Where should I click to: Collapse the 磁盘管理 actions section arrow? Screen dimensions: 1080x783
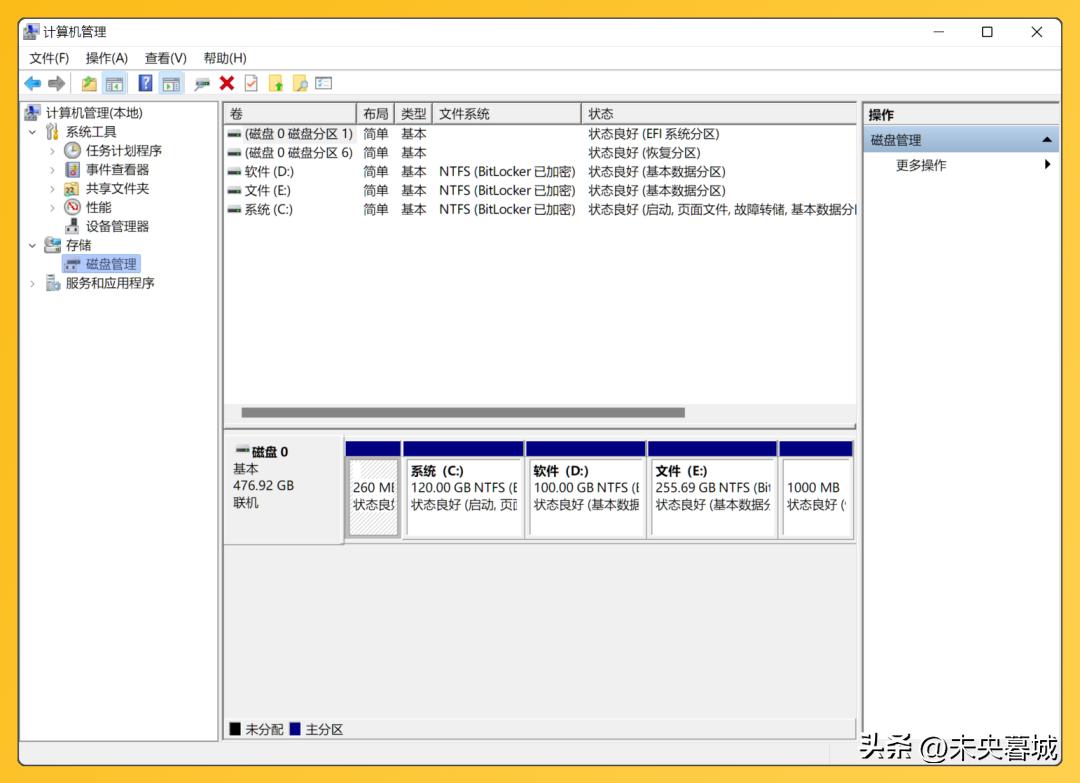[1046, 140]
